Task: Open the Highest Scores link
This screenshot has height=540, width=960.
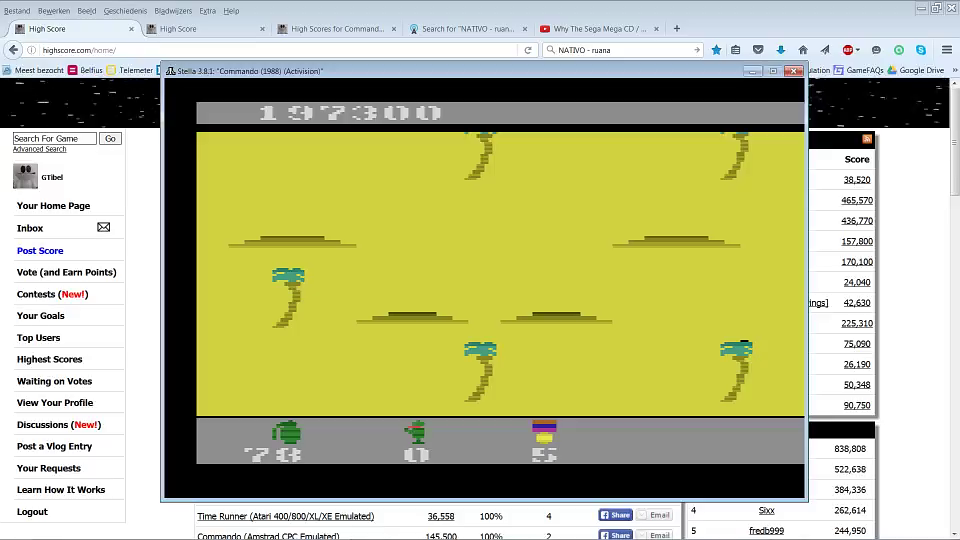Action: click(50, 359)
